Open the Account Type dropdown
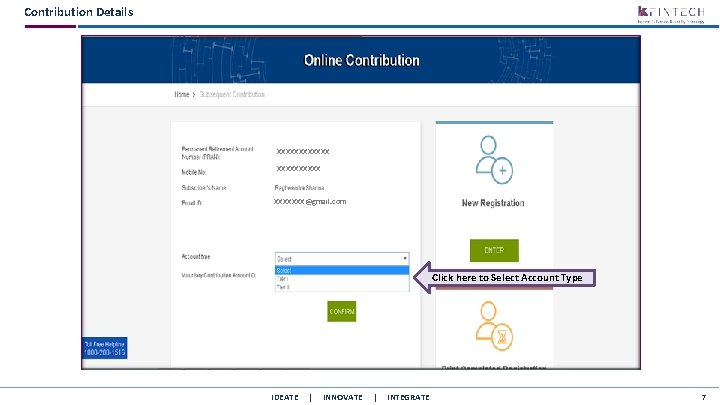The image size is (720, 405). (x=342, y=259)
